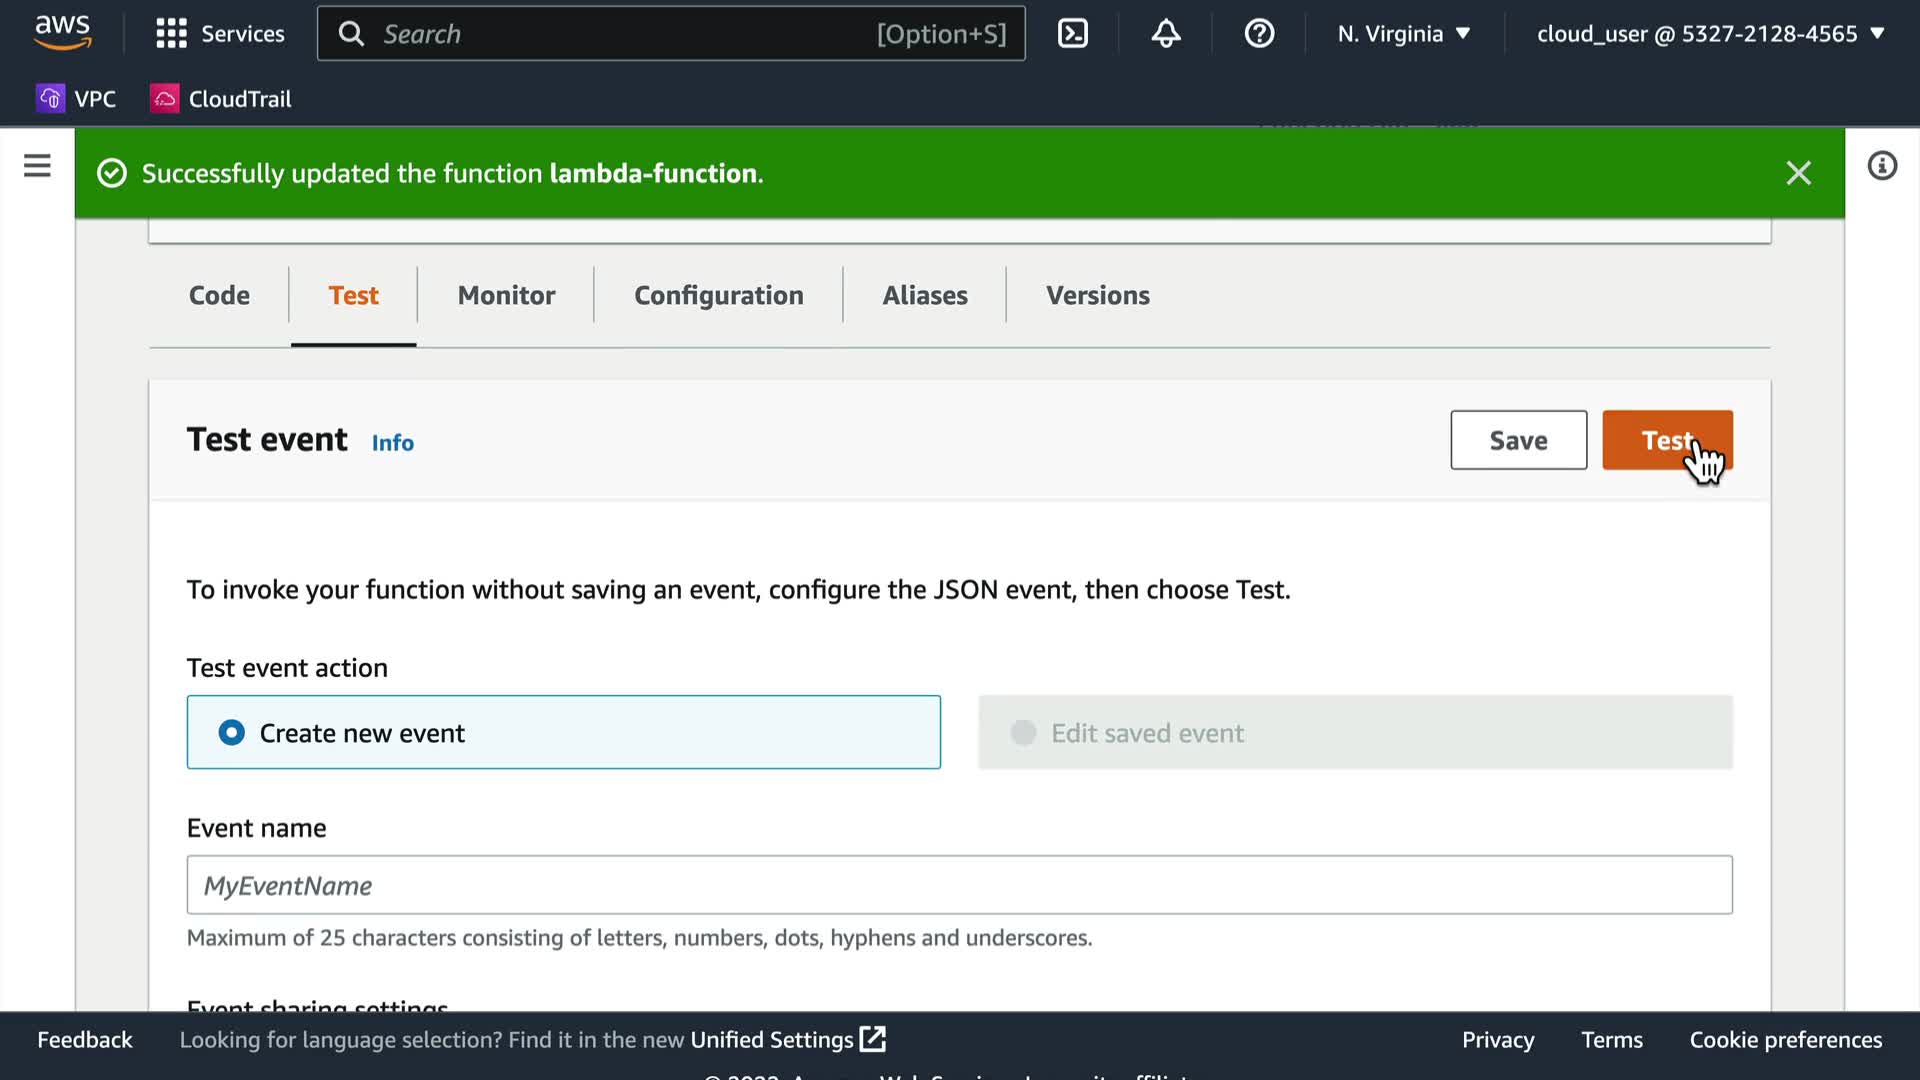The image size is (1920, 1080).
Task: Click the Save button for the test event
Action: 1518,440
